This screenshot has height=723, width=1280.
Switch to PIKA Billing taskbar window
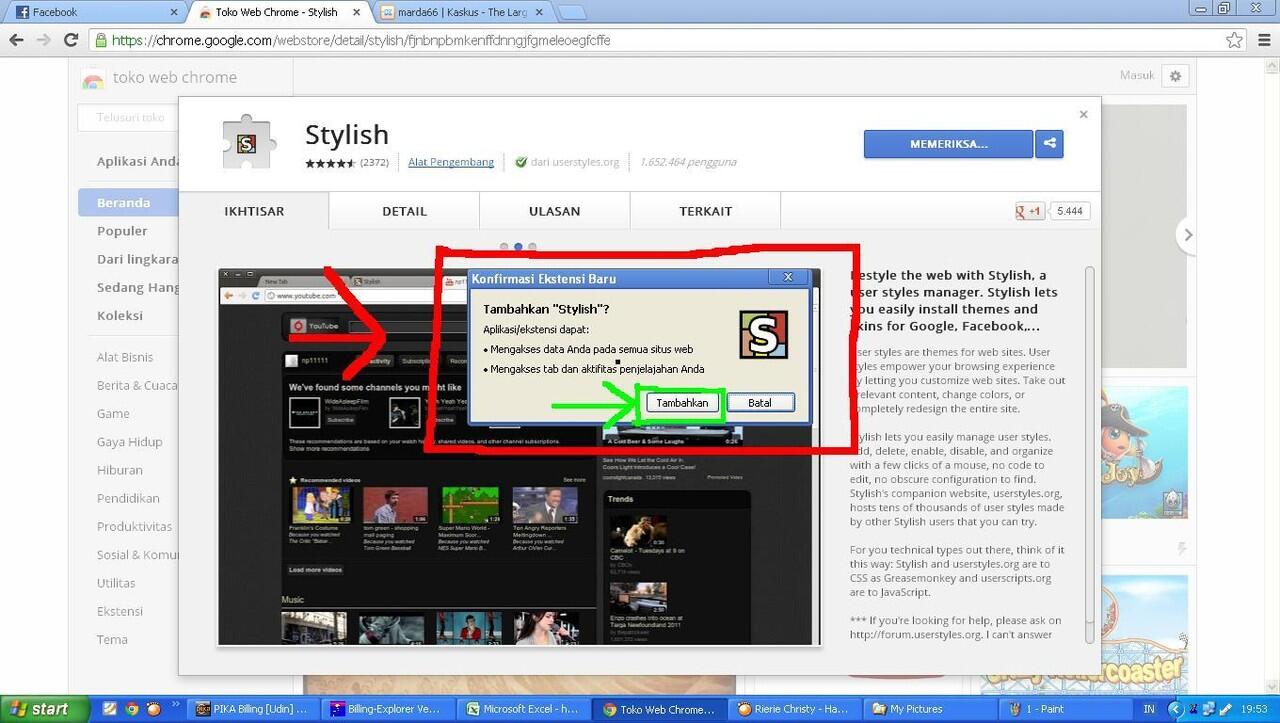pos(251,709)
